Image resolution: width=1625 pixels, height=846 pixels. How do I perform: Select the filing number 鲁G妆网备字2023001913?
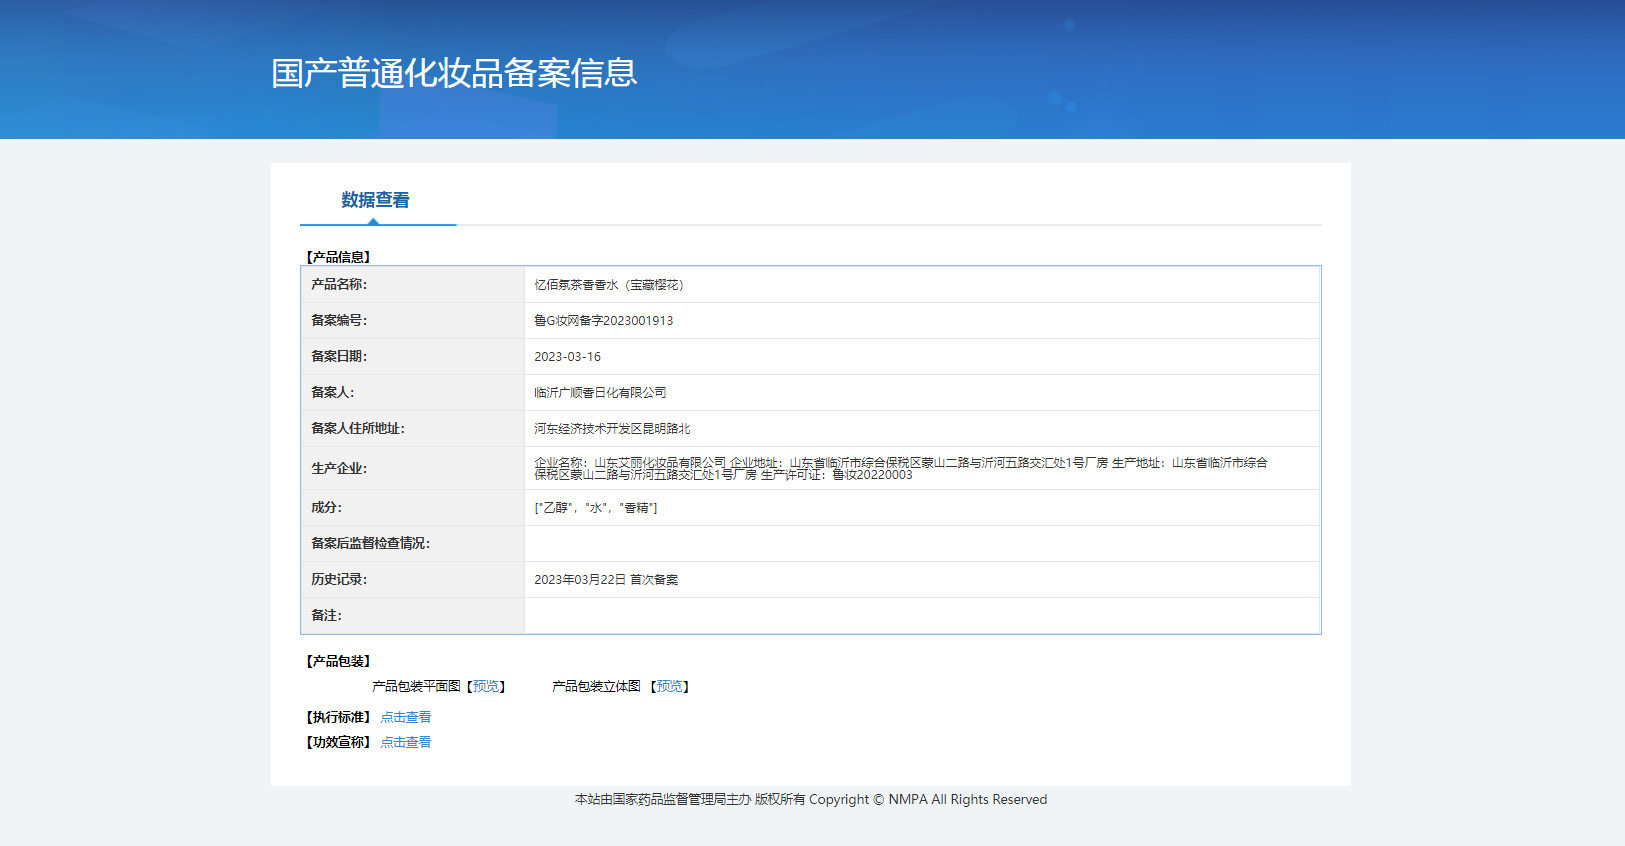[x=604, y=321]
